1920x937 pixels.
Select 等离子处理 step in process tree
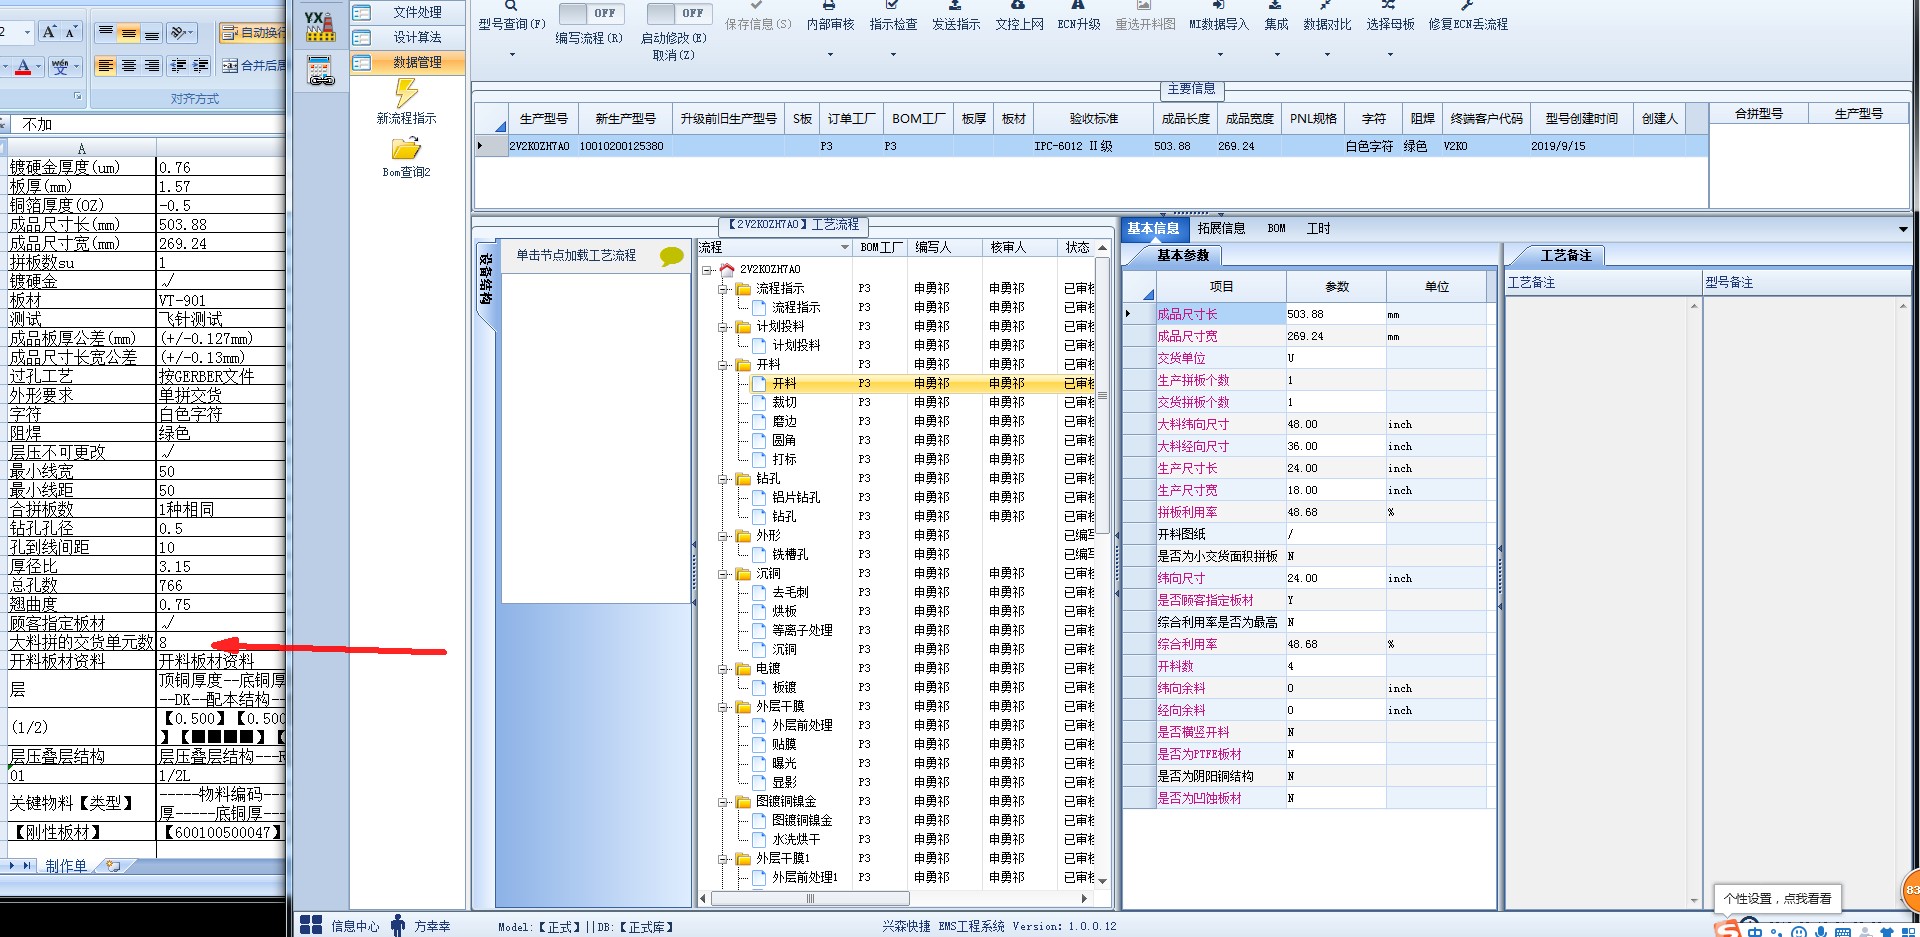(802, 630)
